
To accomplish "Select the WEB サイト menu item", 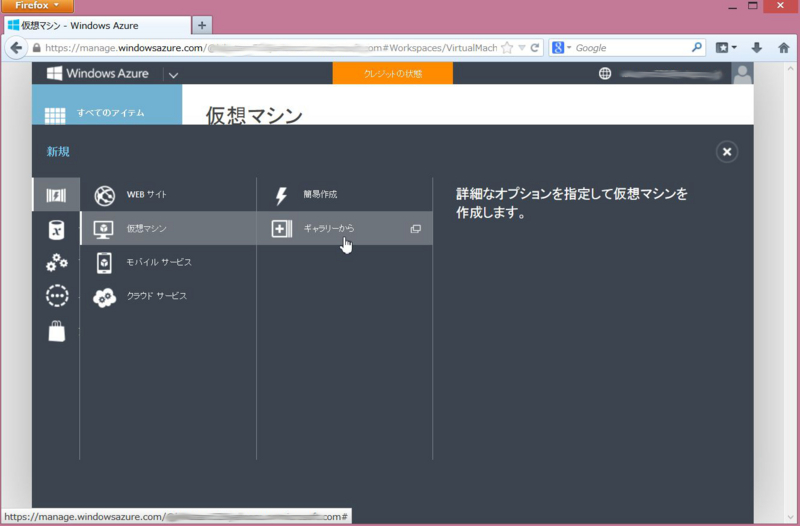I will 168,195.
